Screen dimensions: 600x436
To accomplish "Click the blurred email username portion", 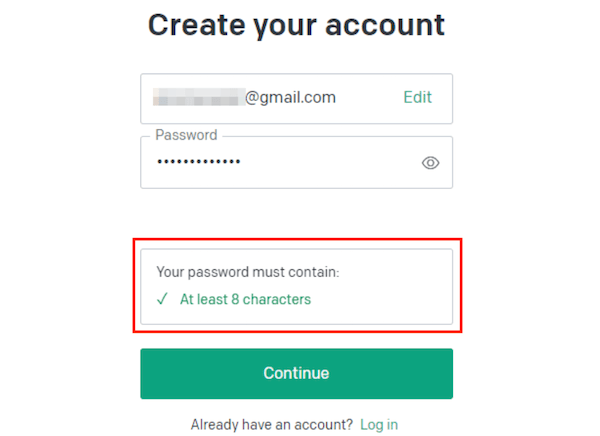I will click(199, 97).
